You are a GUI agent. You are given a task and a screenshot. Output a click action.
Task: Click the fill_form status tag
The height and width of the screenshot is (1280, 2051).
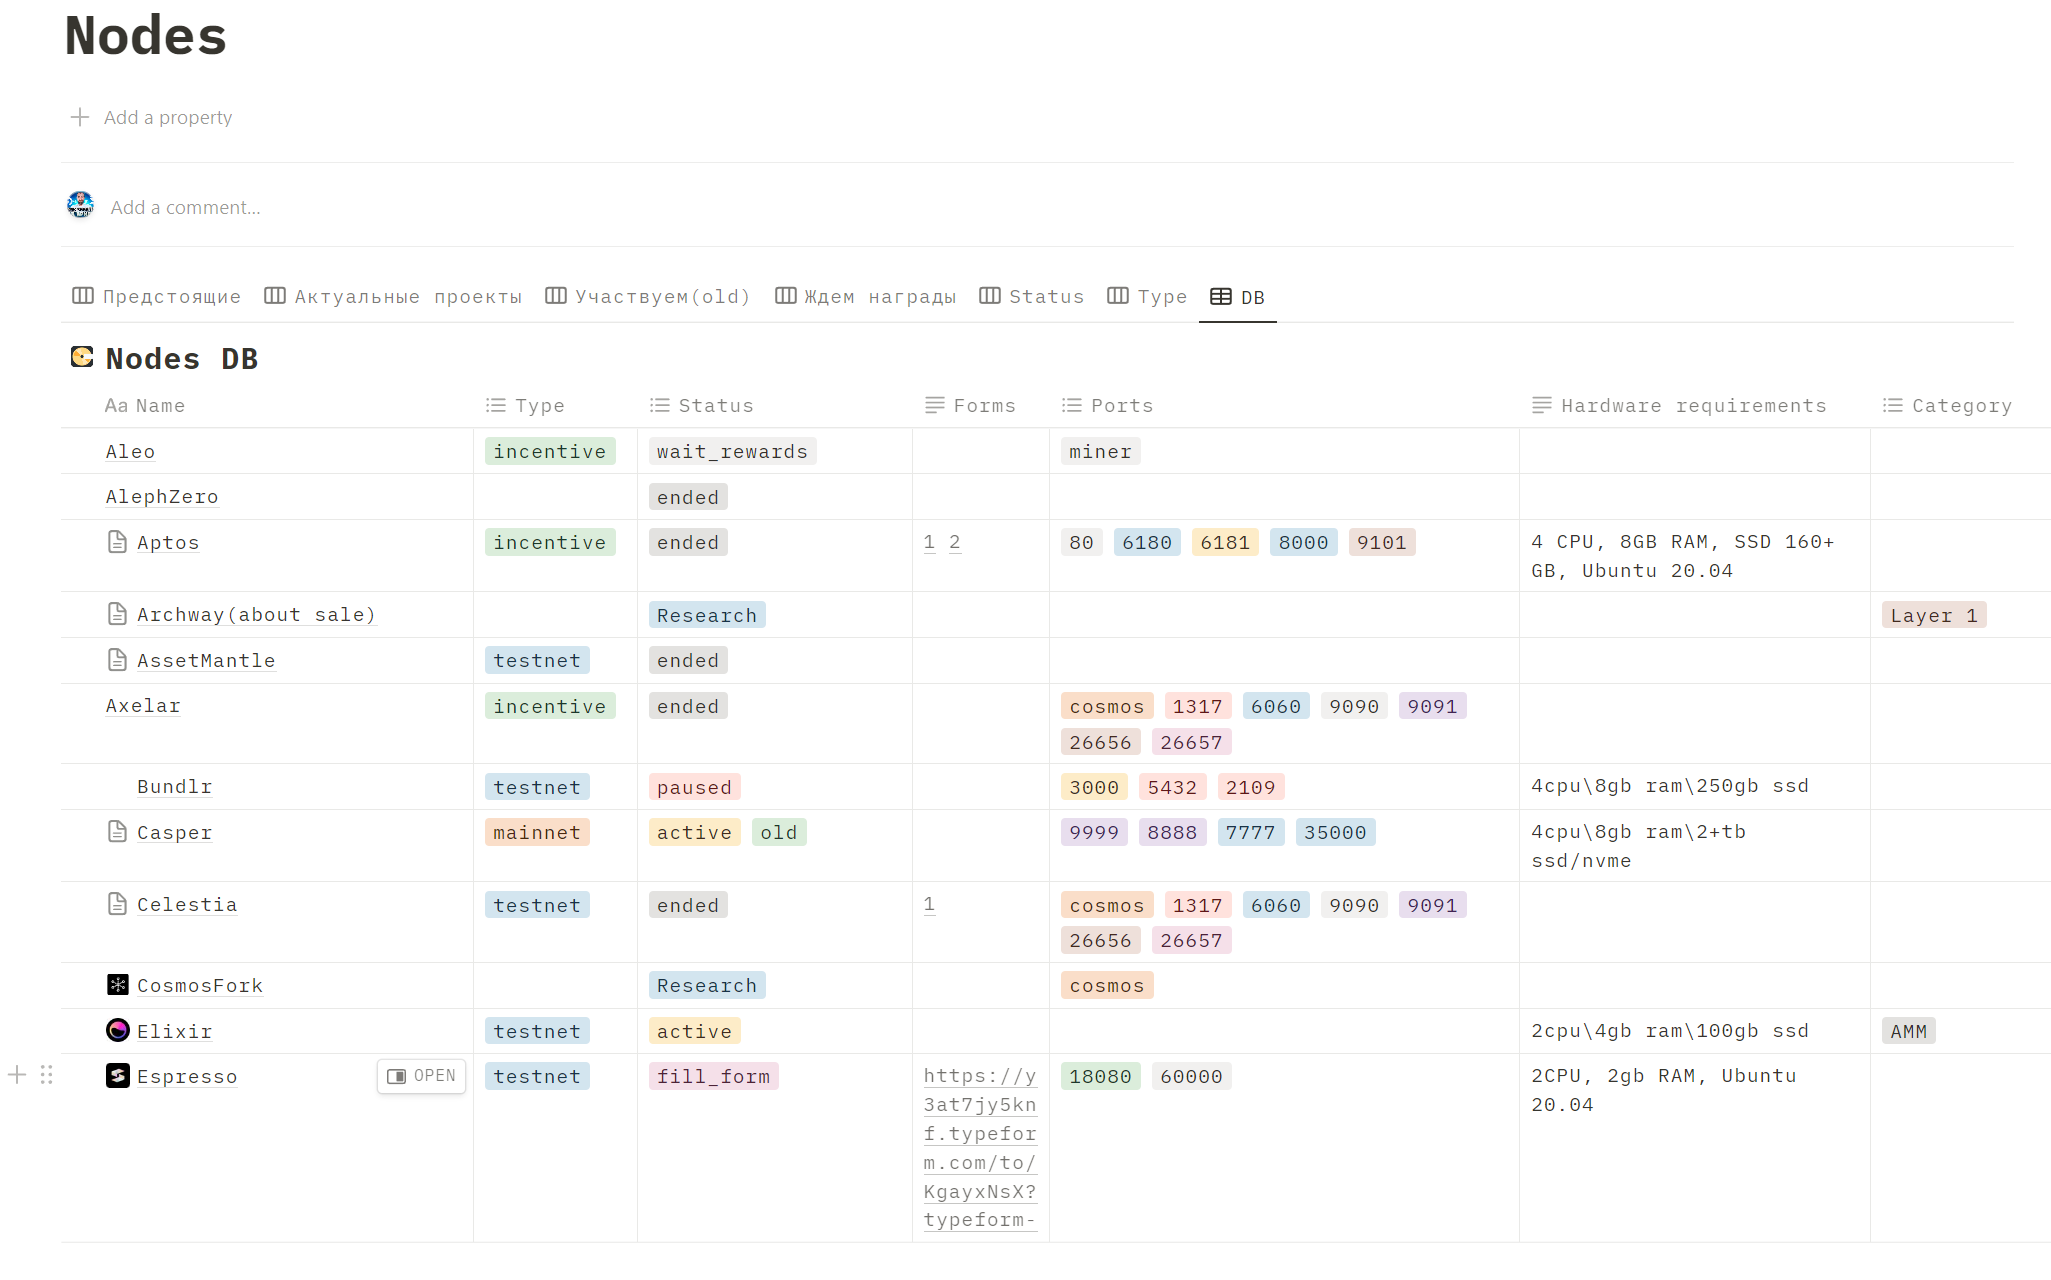click(x=713, y=1076)
